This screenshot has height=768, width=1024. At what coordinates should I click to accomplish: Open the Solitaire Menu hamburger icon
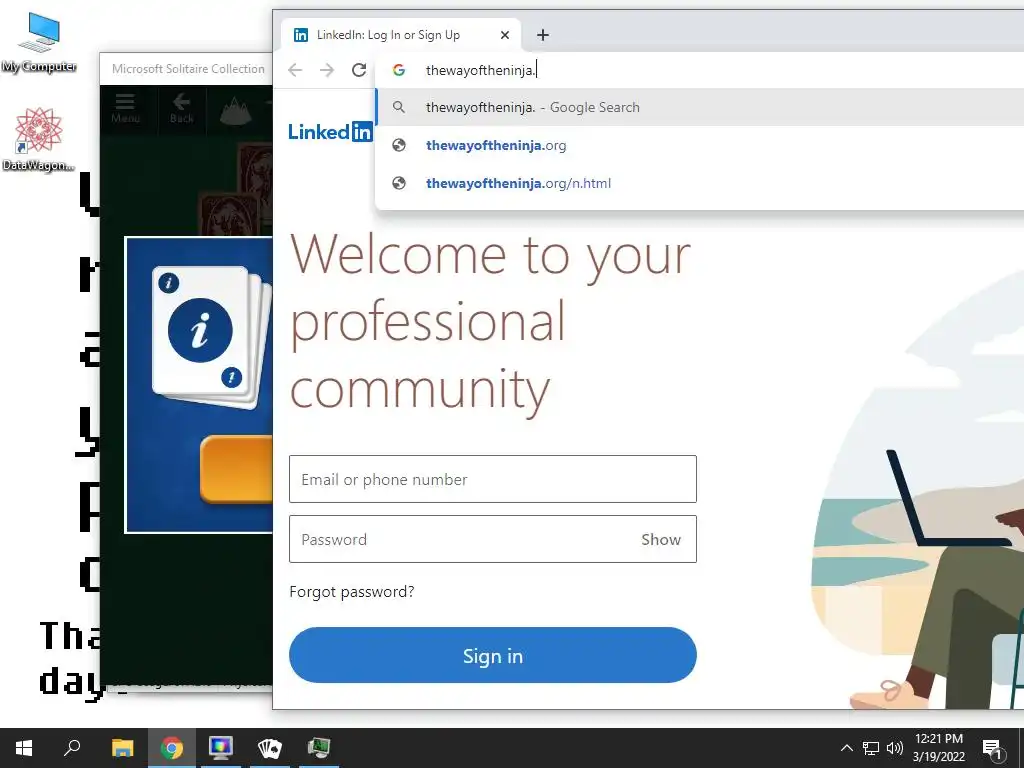(x=125, y=108)
